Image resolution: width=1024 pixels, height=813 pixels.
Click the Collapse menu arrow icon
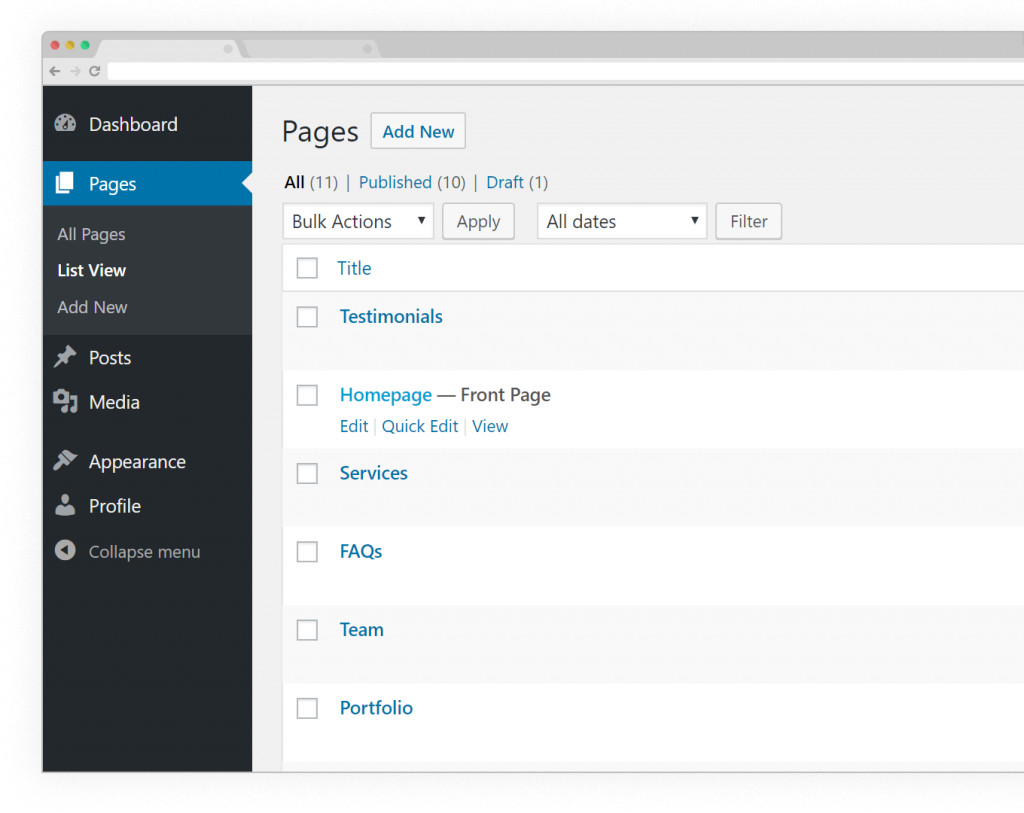coord(65,550)
